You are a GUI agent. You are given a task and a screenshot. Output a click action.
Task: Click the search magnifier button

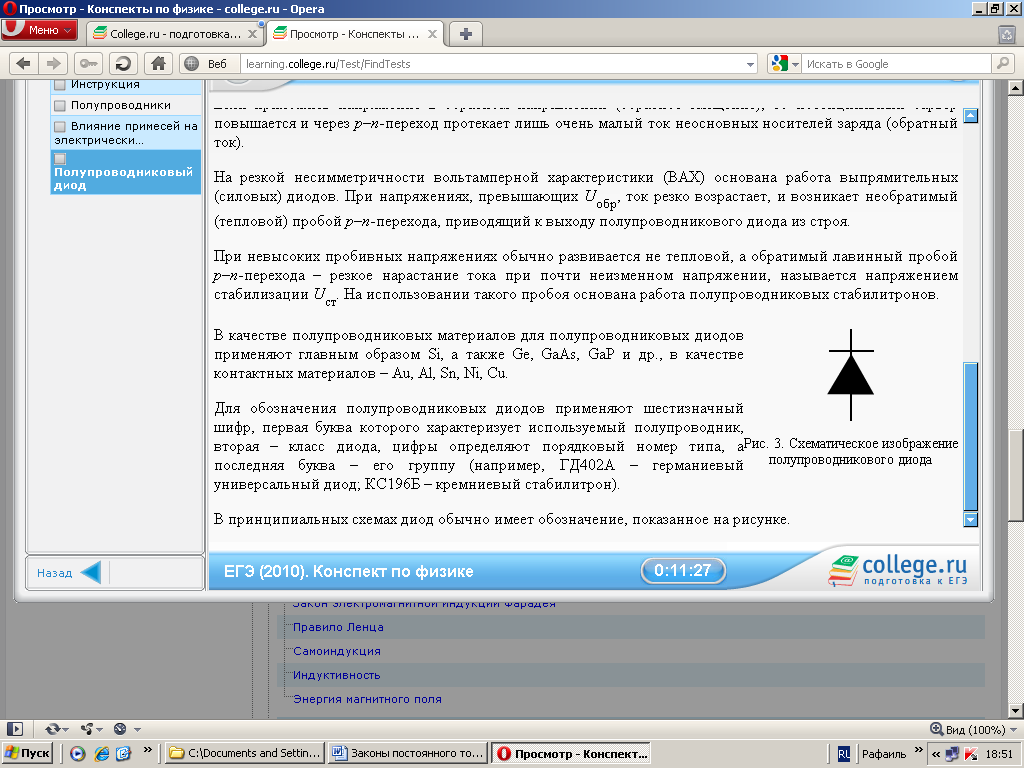(1002, 63)
